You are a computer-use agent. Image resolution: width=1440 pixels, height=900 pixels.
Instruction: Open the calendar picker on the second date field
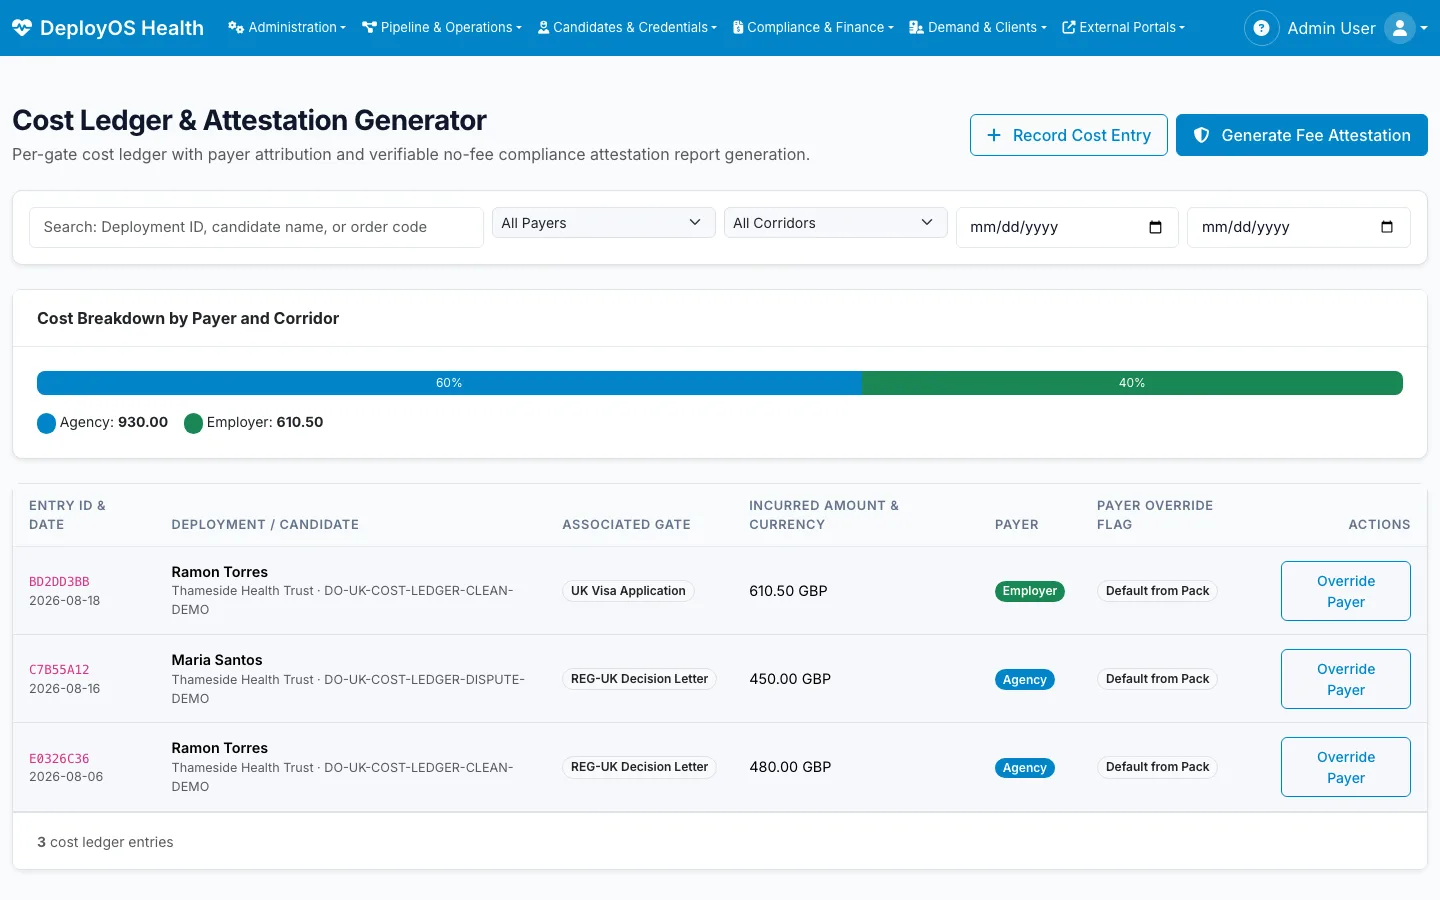(x=1387, y=227)
